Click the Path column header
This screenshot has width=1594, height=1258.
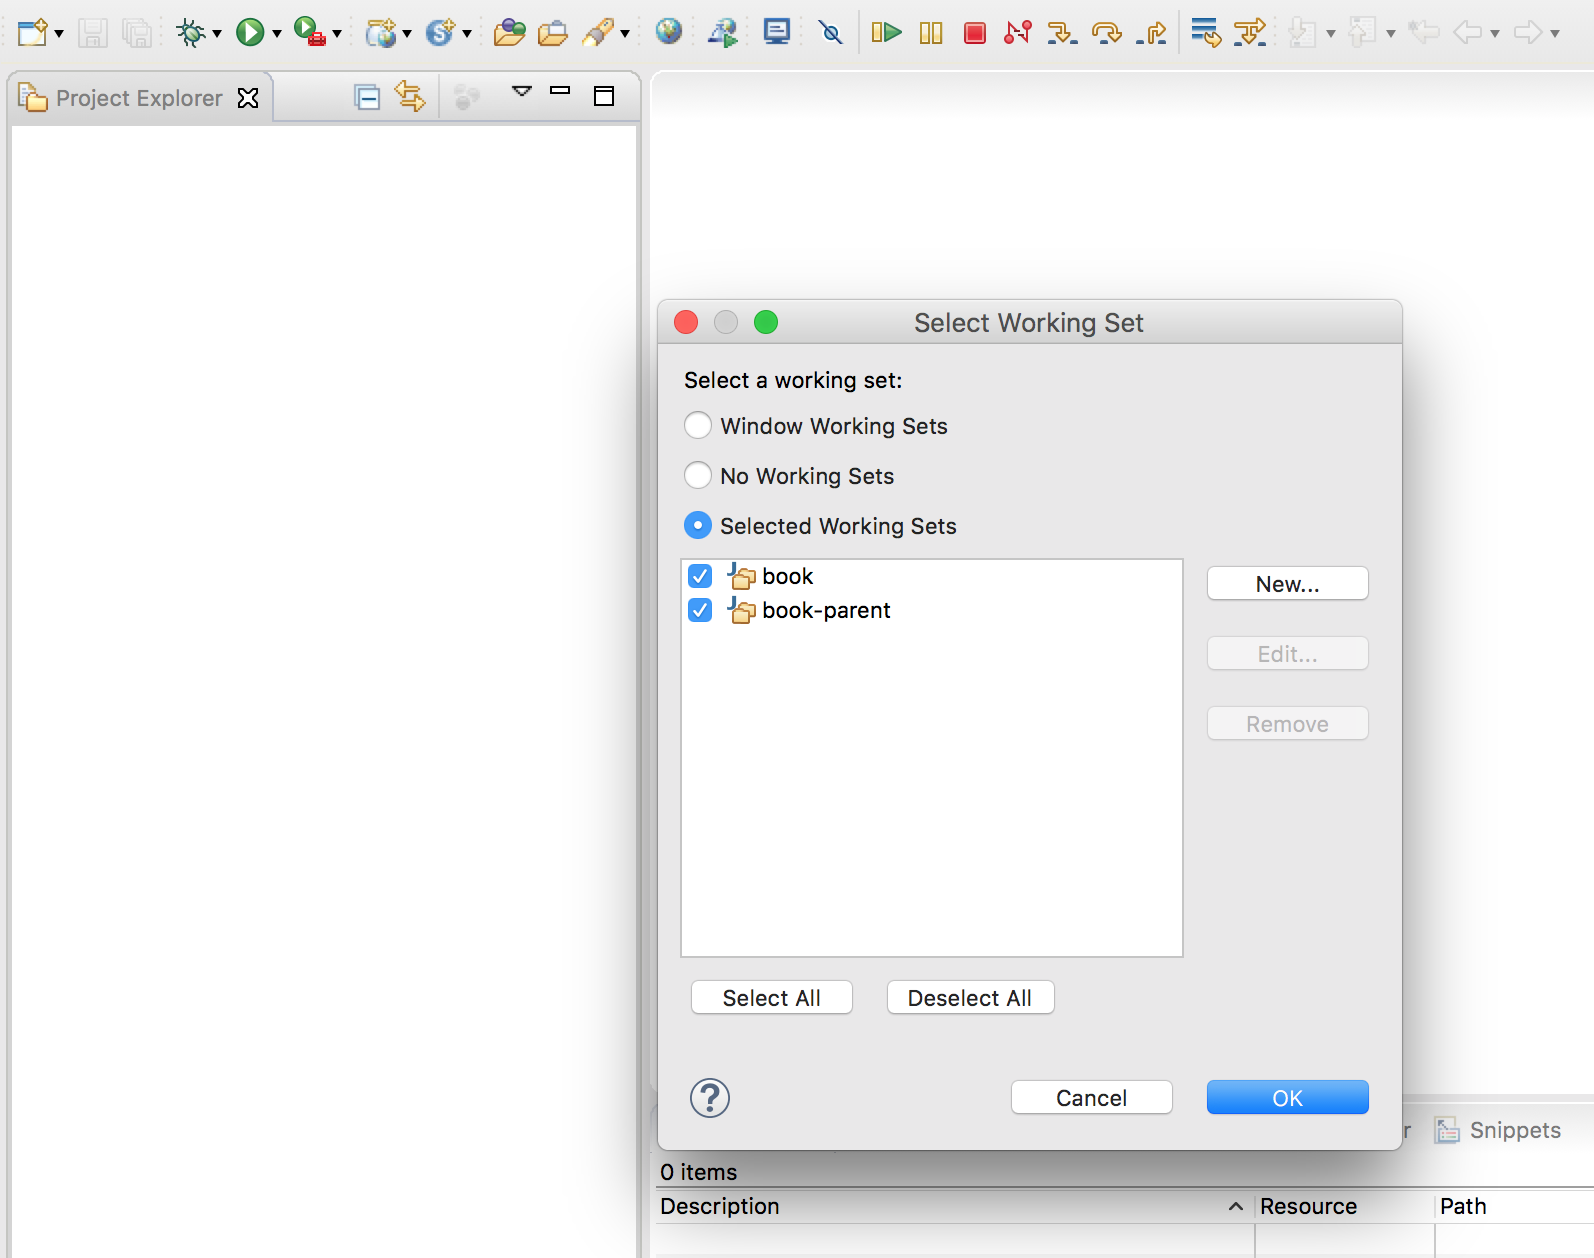tap(1514, 1206)
